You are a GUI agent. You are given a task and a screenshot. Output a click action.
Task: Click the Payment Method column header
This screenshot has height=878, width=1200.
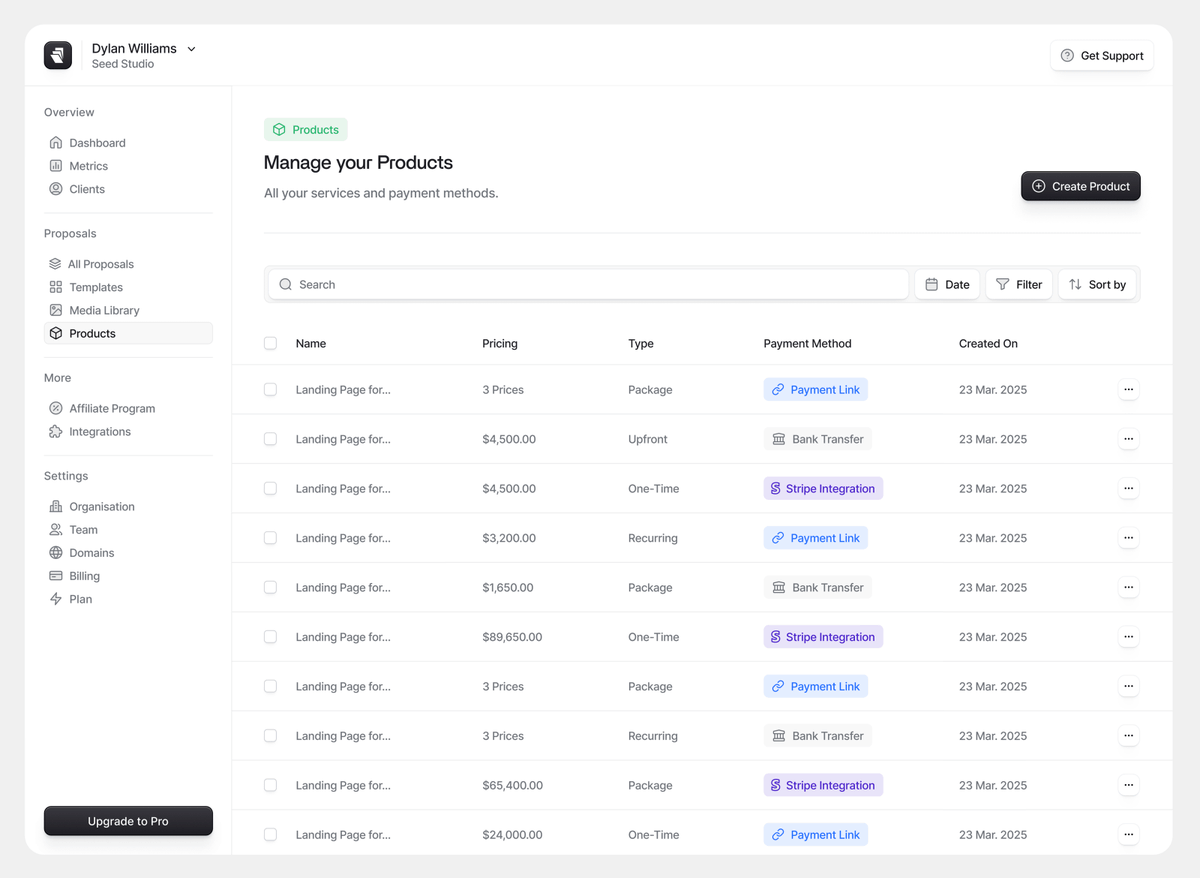[807, 343]
